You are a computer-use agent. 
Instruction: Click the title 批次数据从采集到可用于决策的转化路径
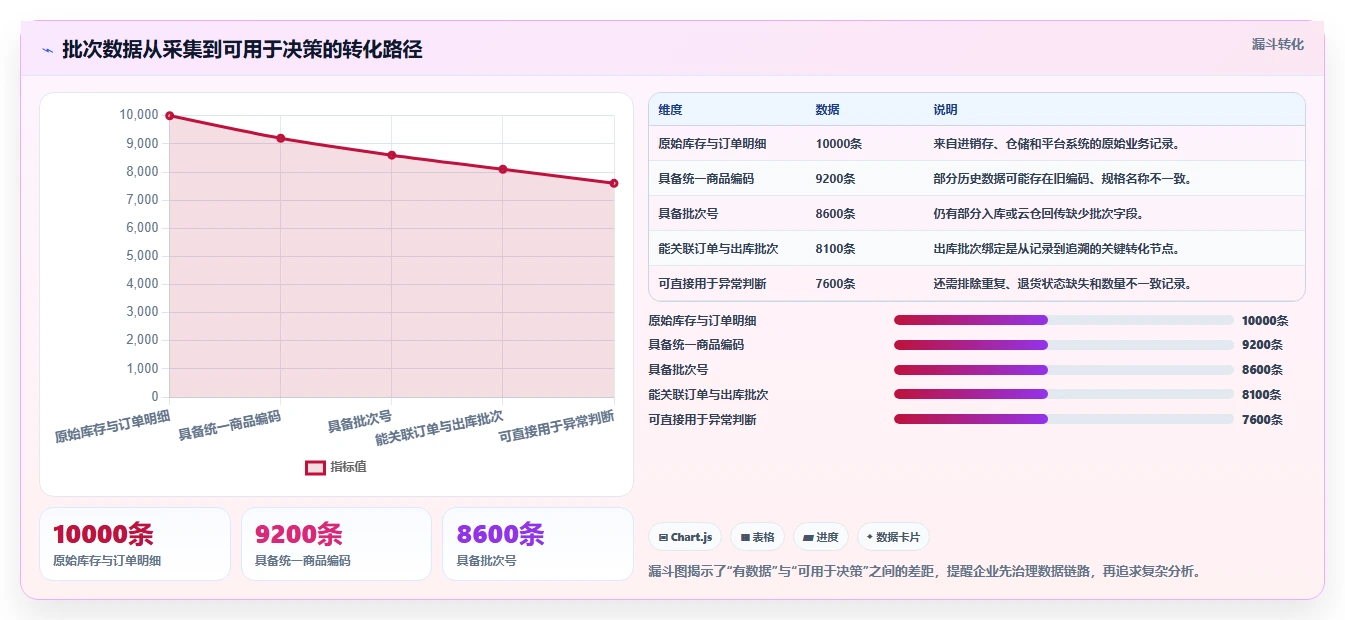(x=242, y=50)
